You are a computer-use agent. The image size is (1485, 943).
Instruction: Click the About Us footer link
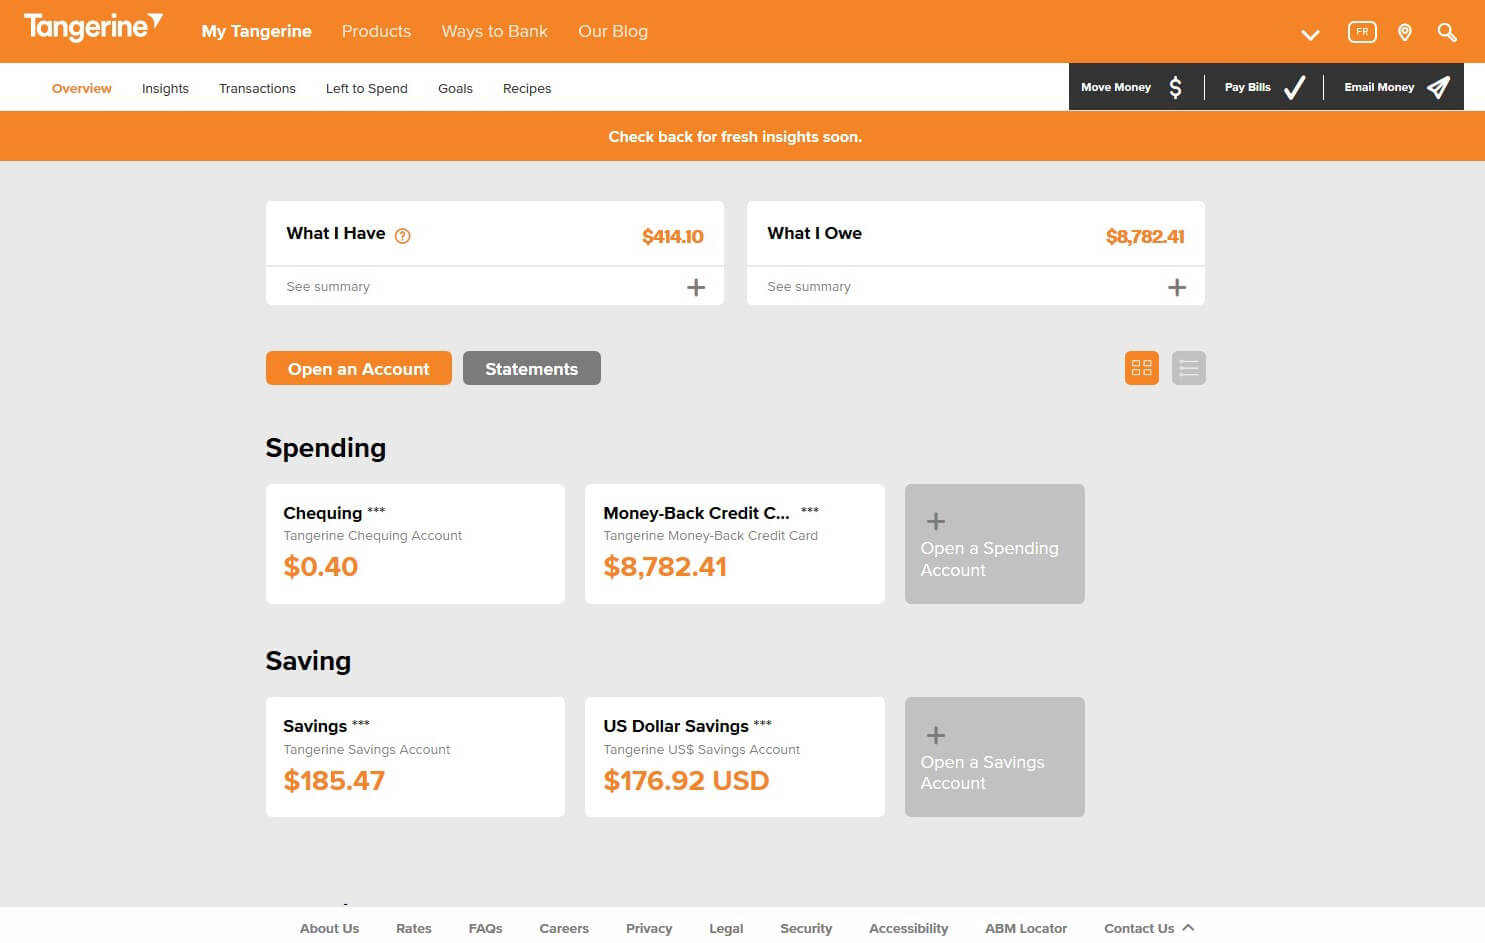coord(329,928)
